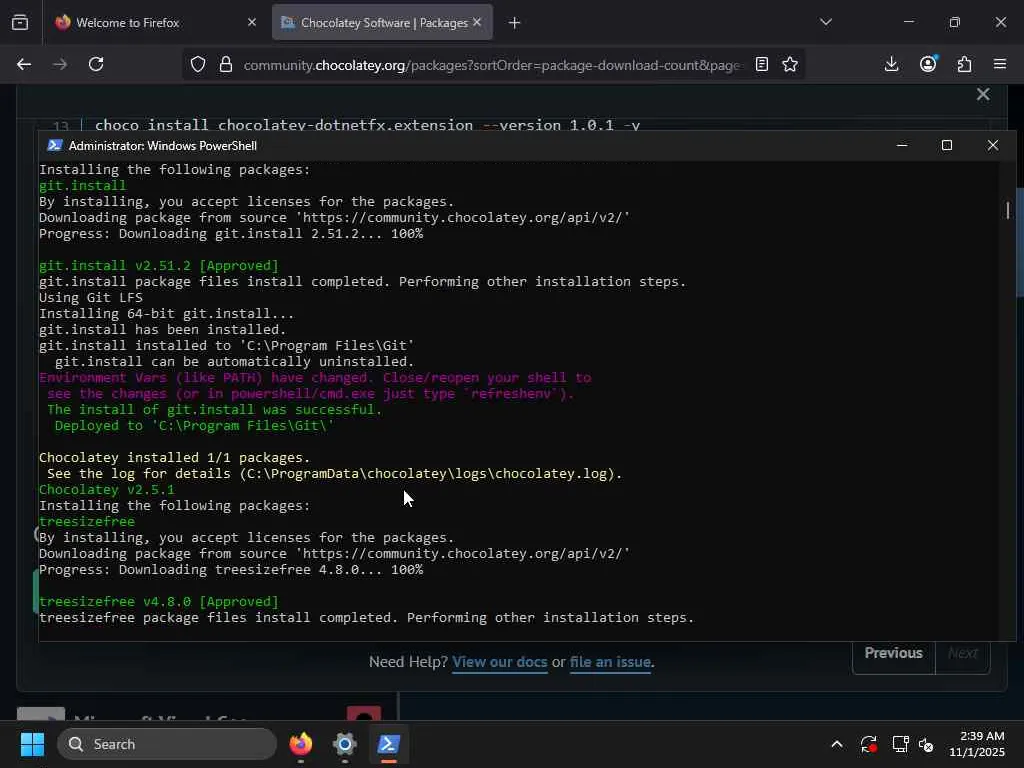The width and height of the screenshot is (1024, 768).
Task: Open the clock showing 2:39 AM
Action: pos(976,744)
